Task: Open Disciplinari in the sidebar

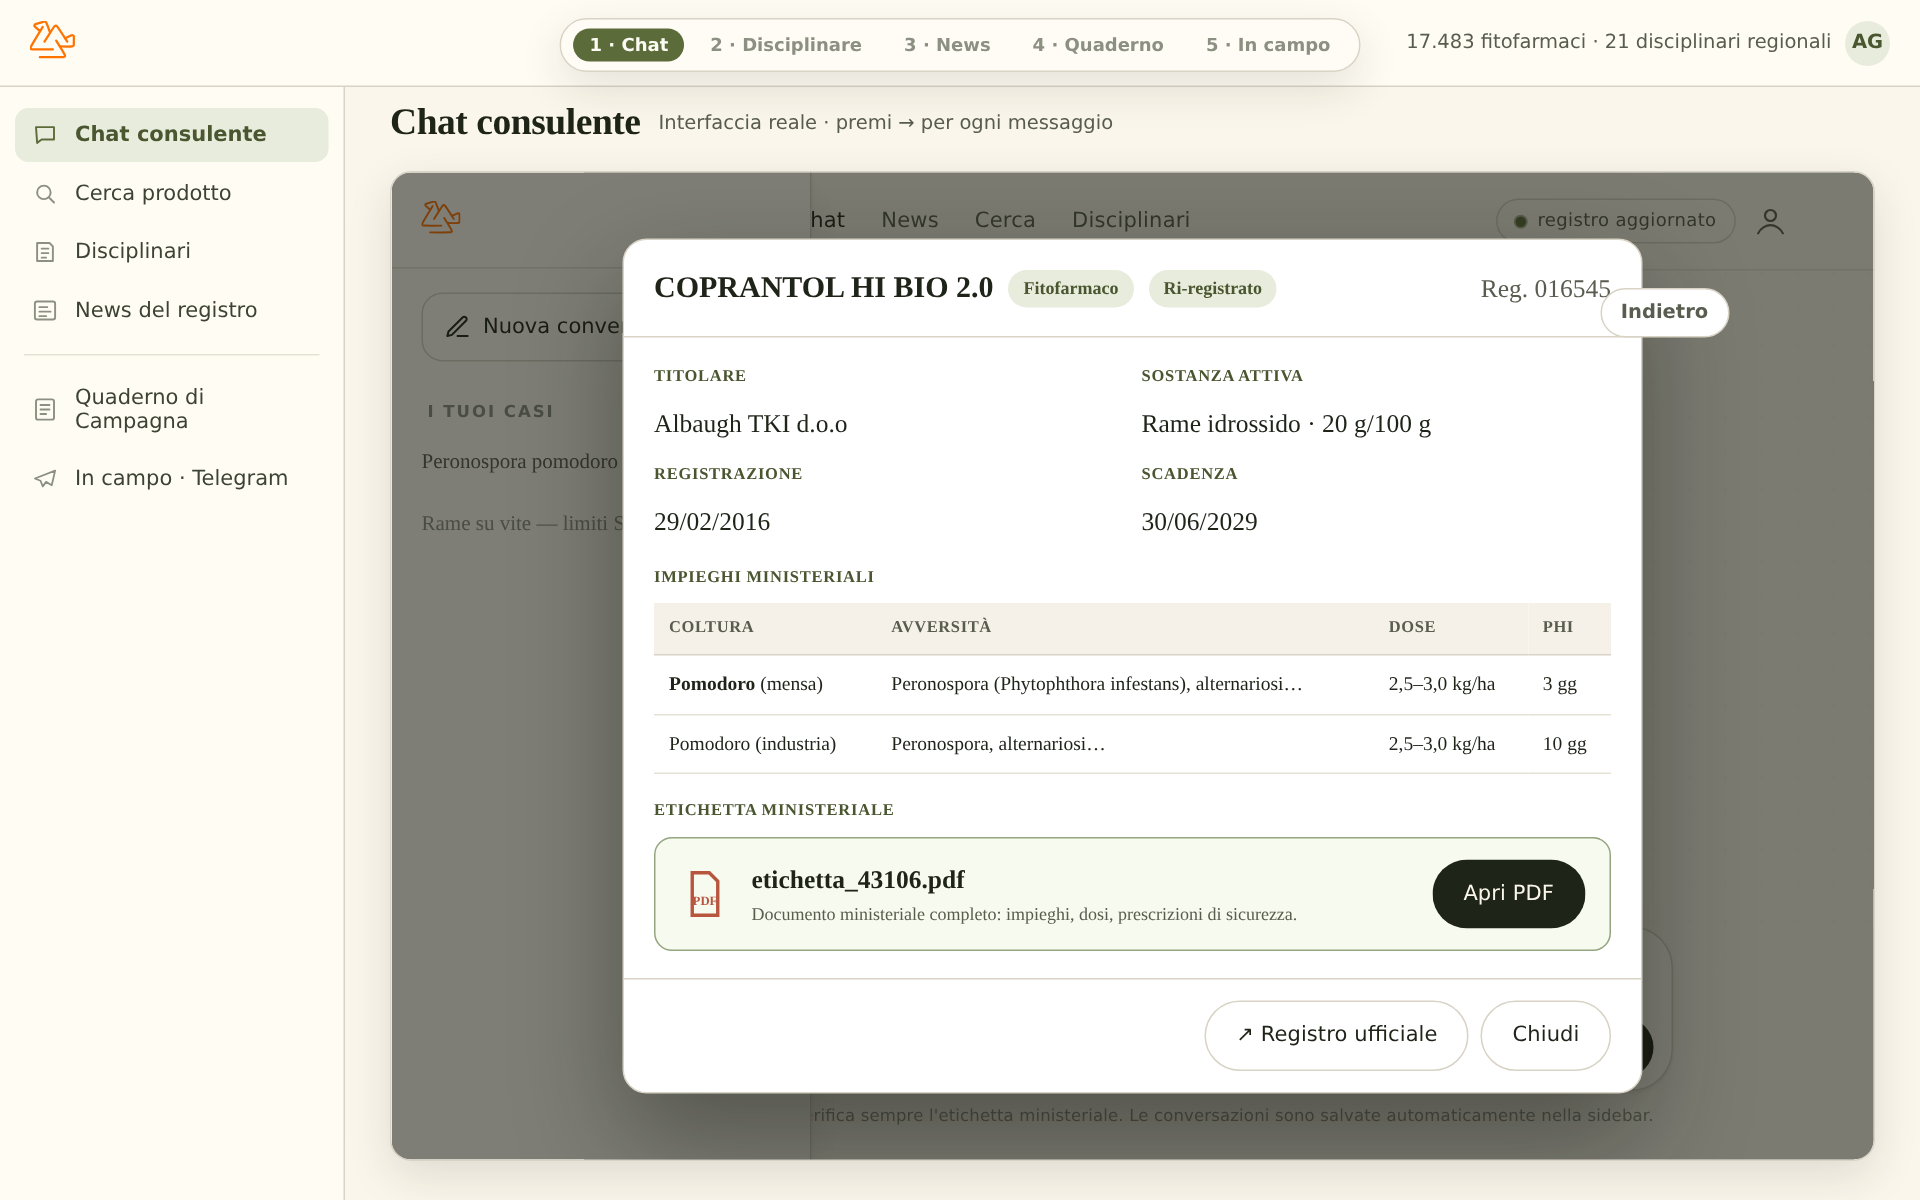Action: point(171,251)
